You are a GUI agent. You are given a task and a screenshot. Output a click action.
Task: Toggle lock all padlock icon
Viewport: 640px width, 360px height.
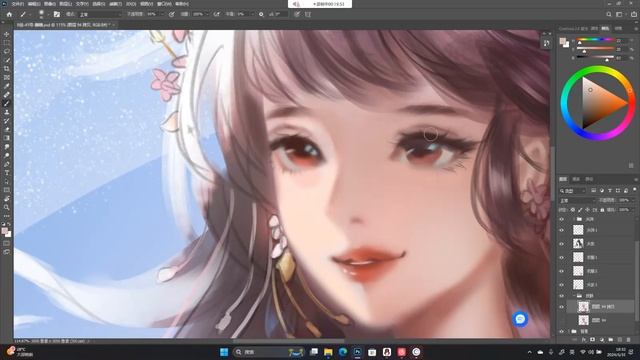(602, 210)
